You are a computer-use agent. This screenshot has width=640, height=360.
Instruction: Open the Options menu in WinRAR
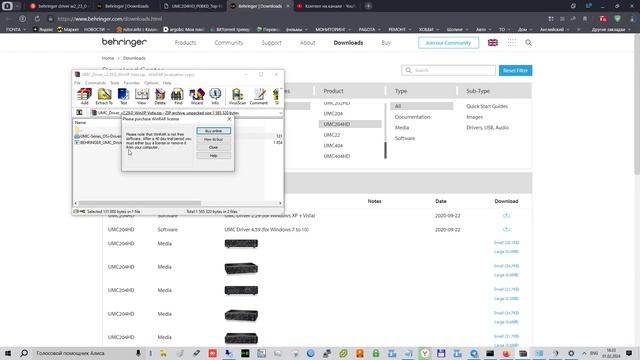[x=151, y=83]
